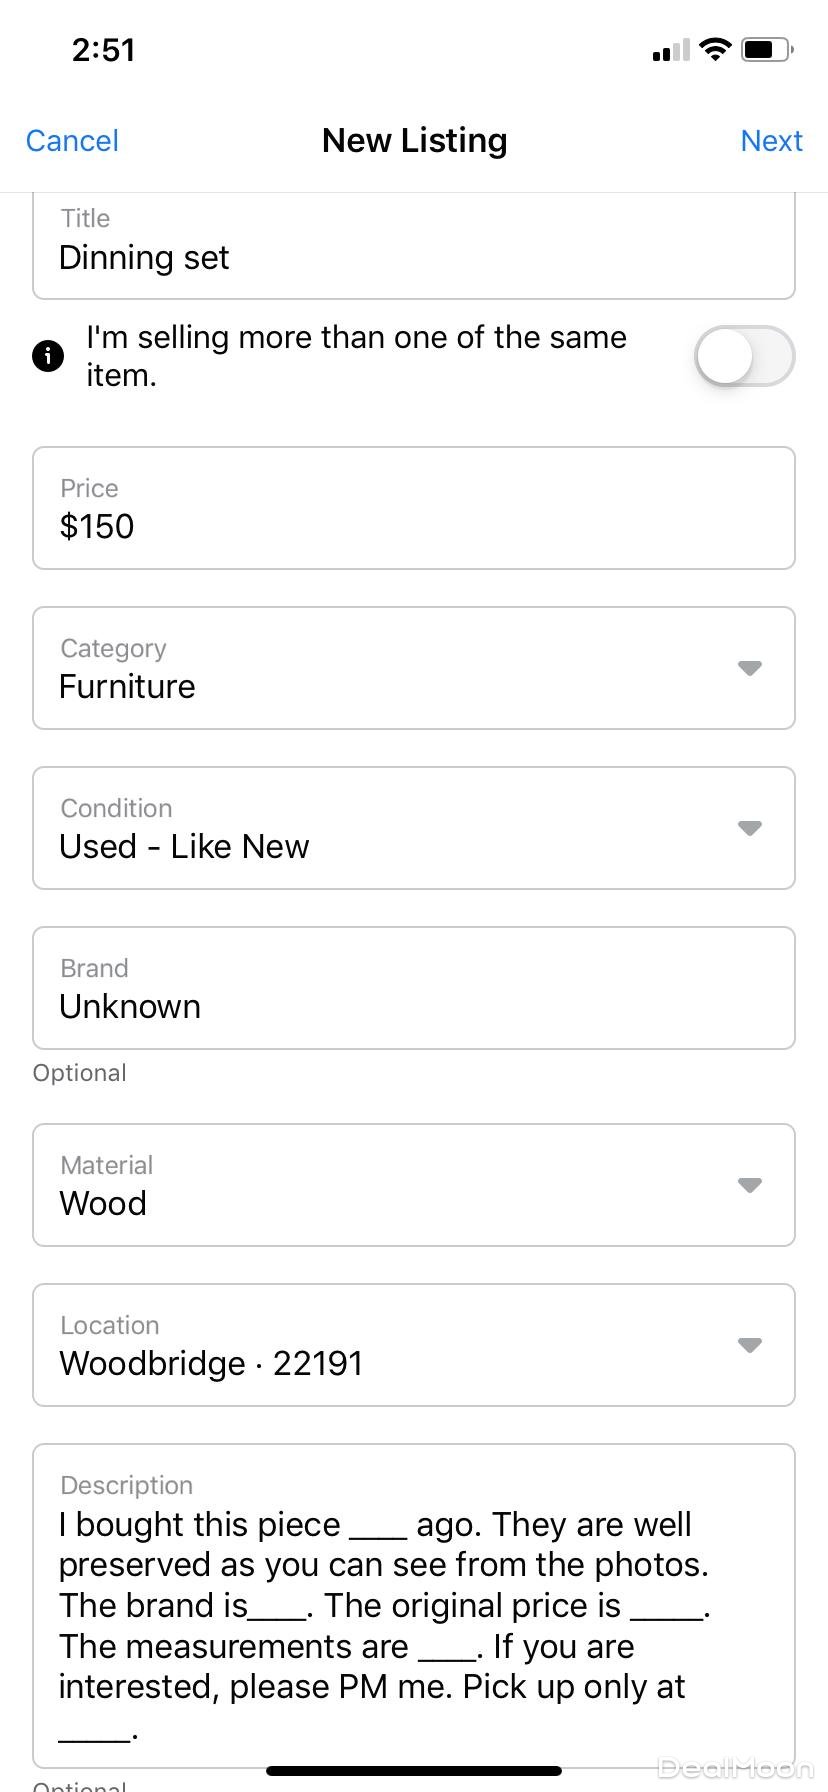This screenshot has height=1792, width=828.
Task: Tap the battery indicator icon
Action: (x=767, y=49)
